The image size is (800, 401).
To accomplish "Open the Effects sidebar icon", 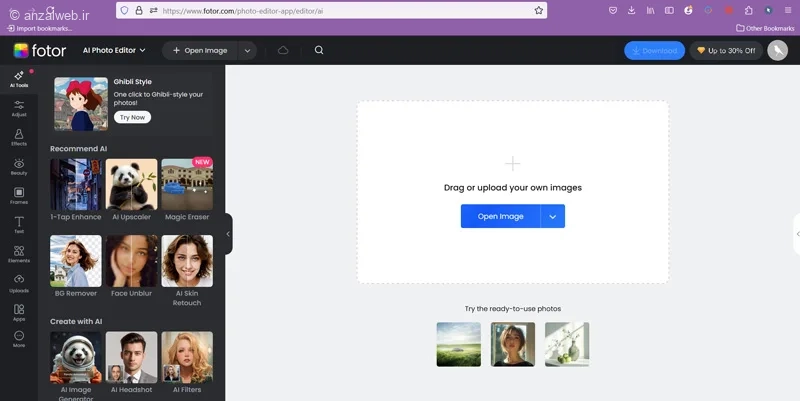I will point(19,137).
